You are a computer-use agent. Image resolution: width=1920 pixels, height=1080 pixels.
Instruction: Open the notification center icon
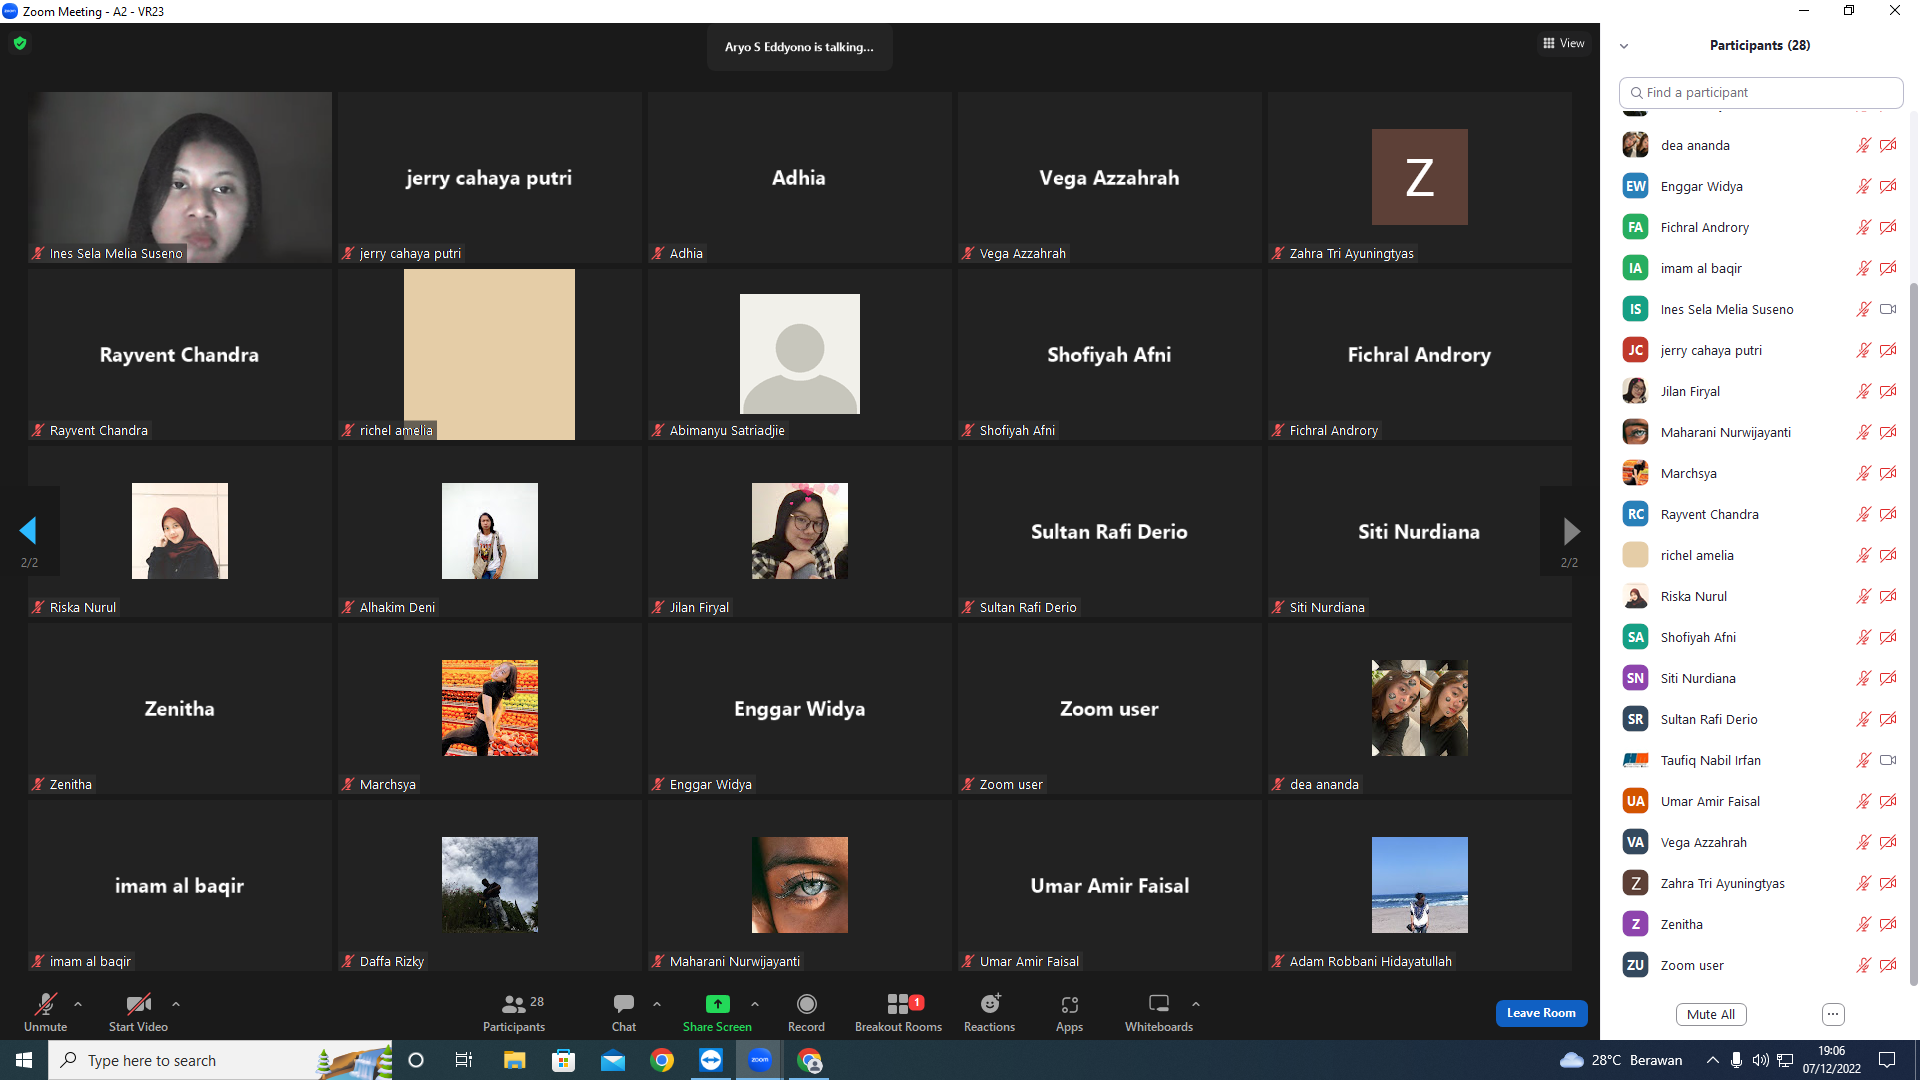[x=1887, y=1060]
